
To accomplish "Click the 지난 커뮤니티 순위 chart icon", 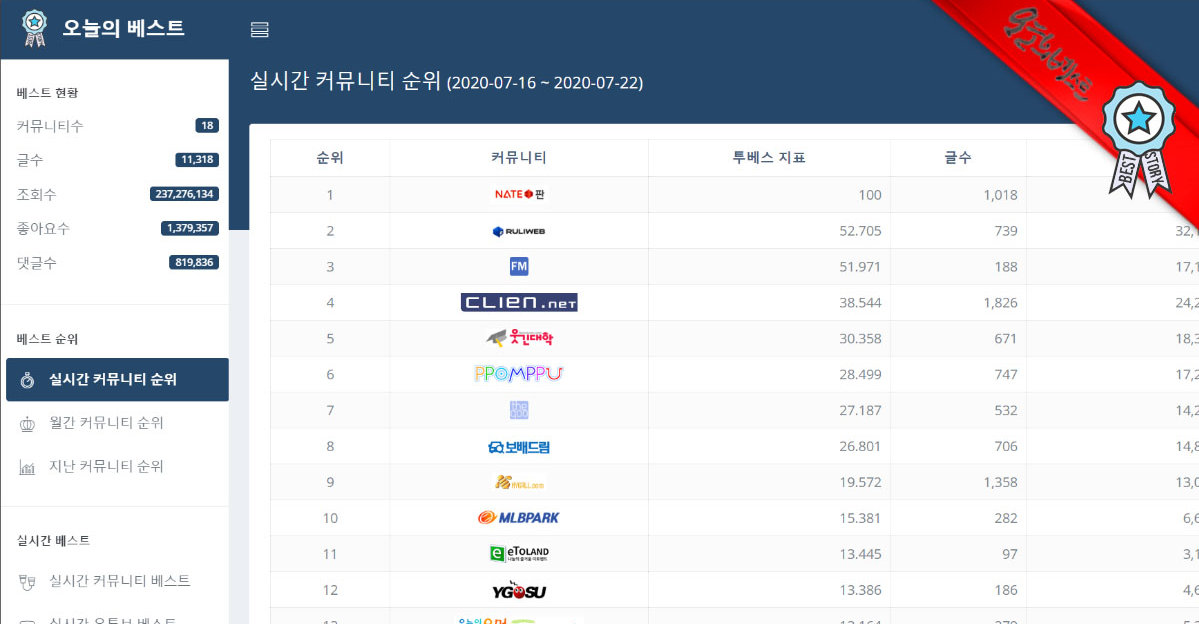I will point(28,467).
